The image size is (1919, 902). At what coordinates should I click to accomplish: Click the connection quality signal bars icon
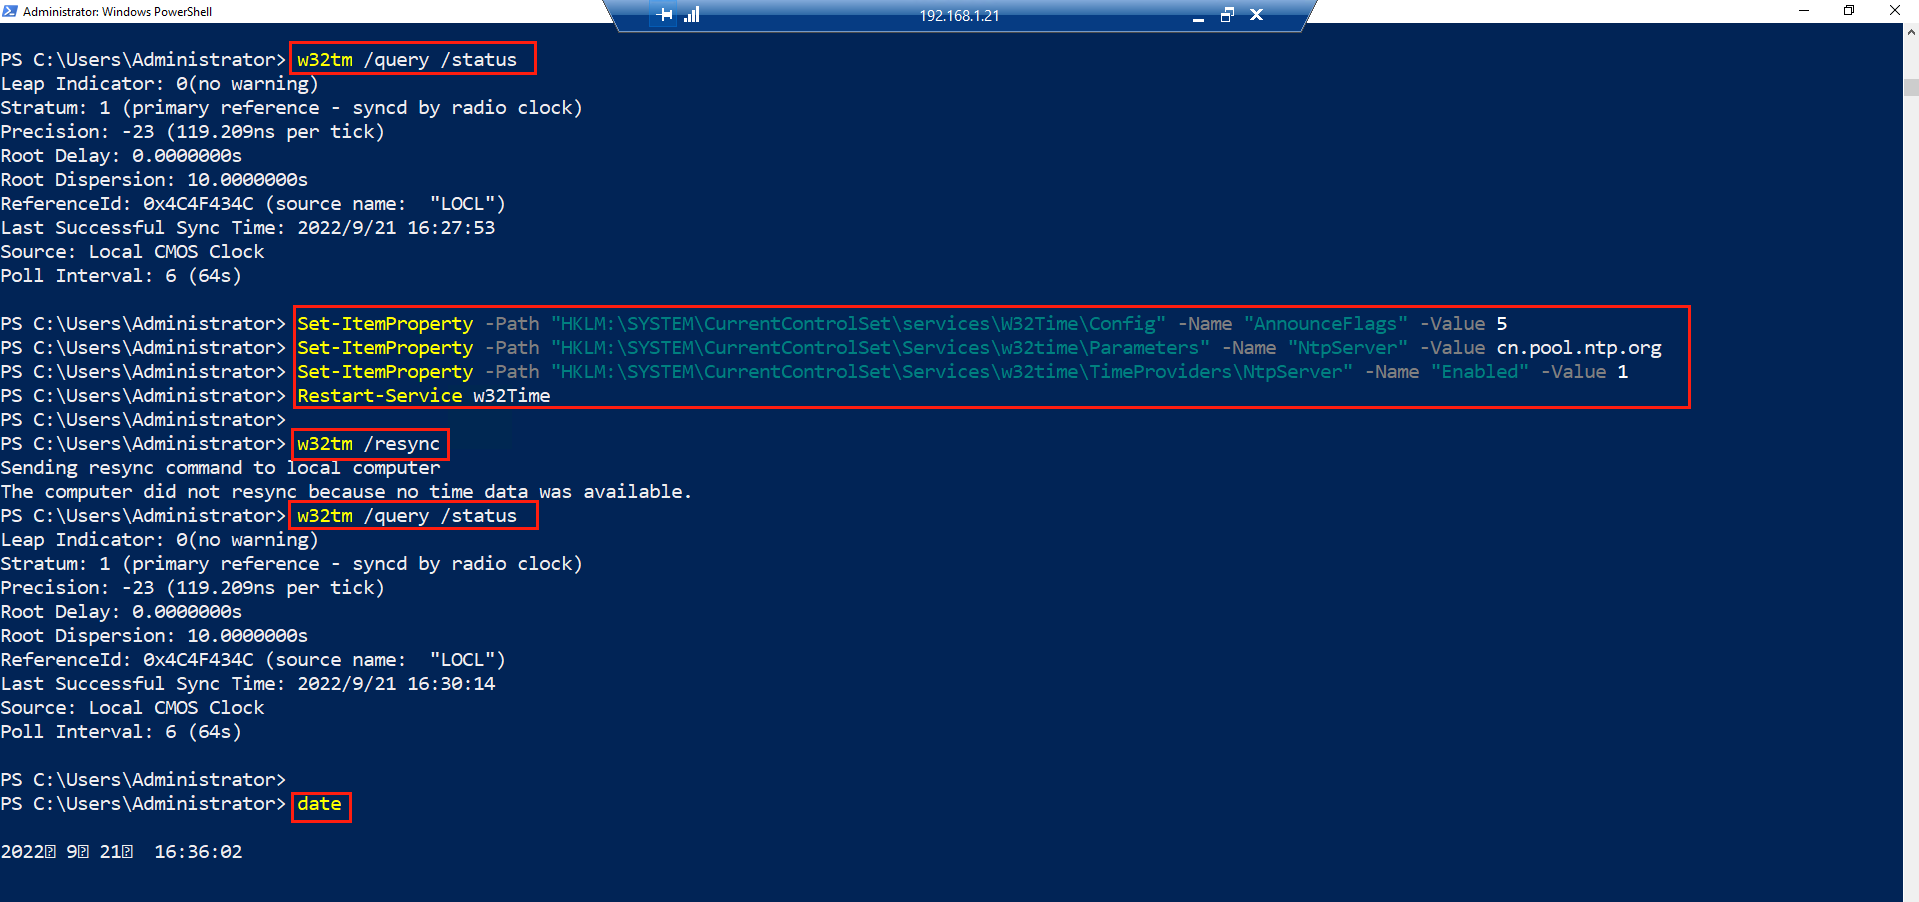coord(691,15)
